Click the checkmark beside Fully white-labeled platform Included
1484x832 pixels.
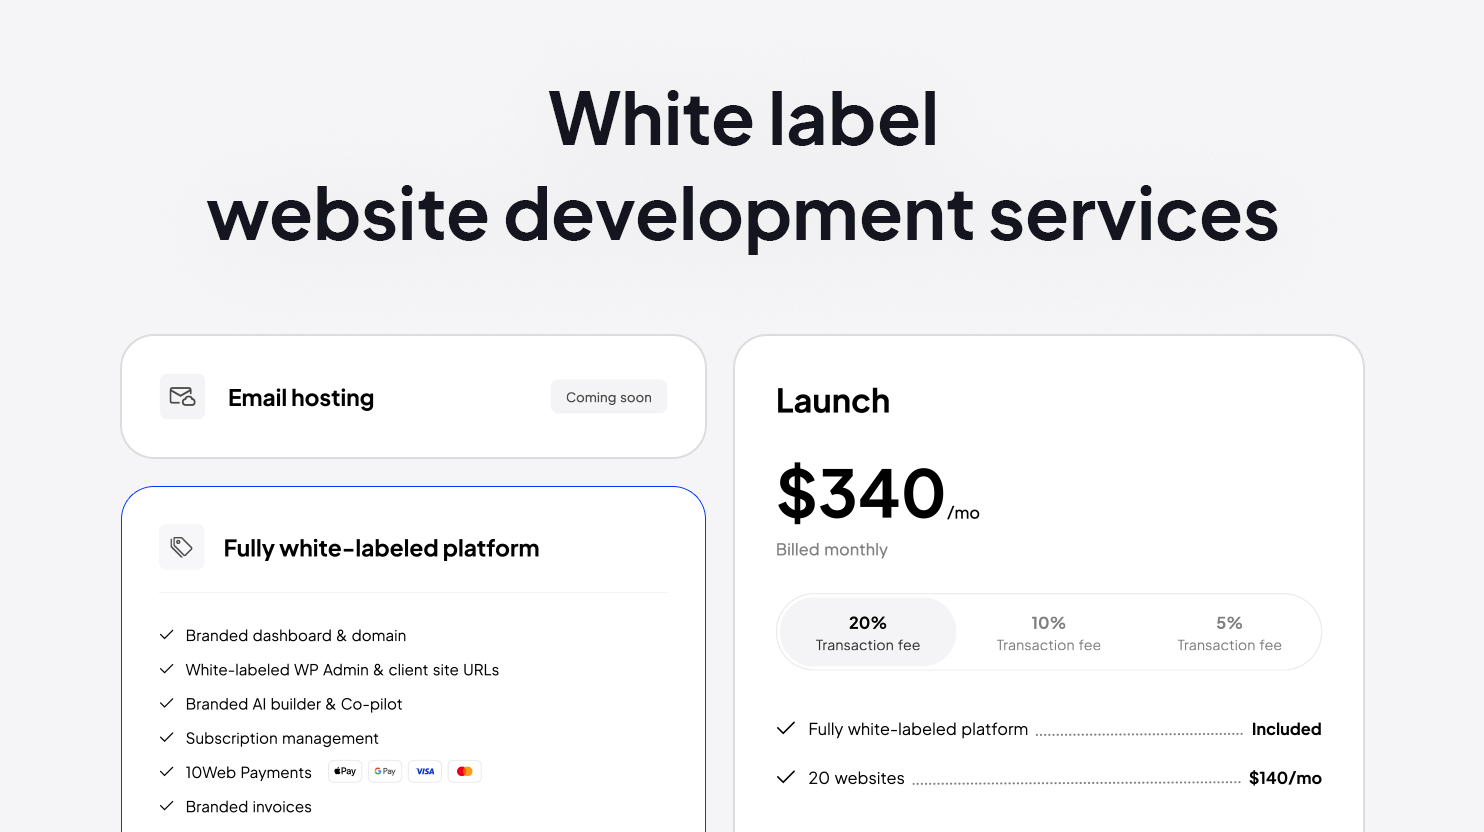(x=786, y=729)
